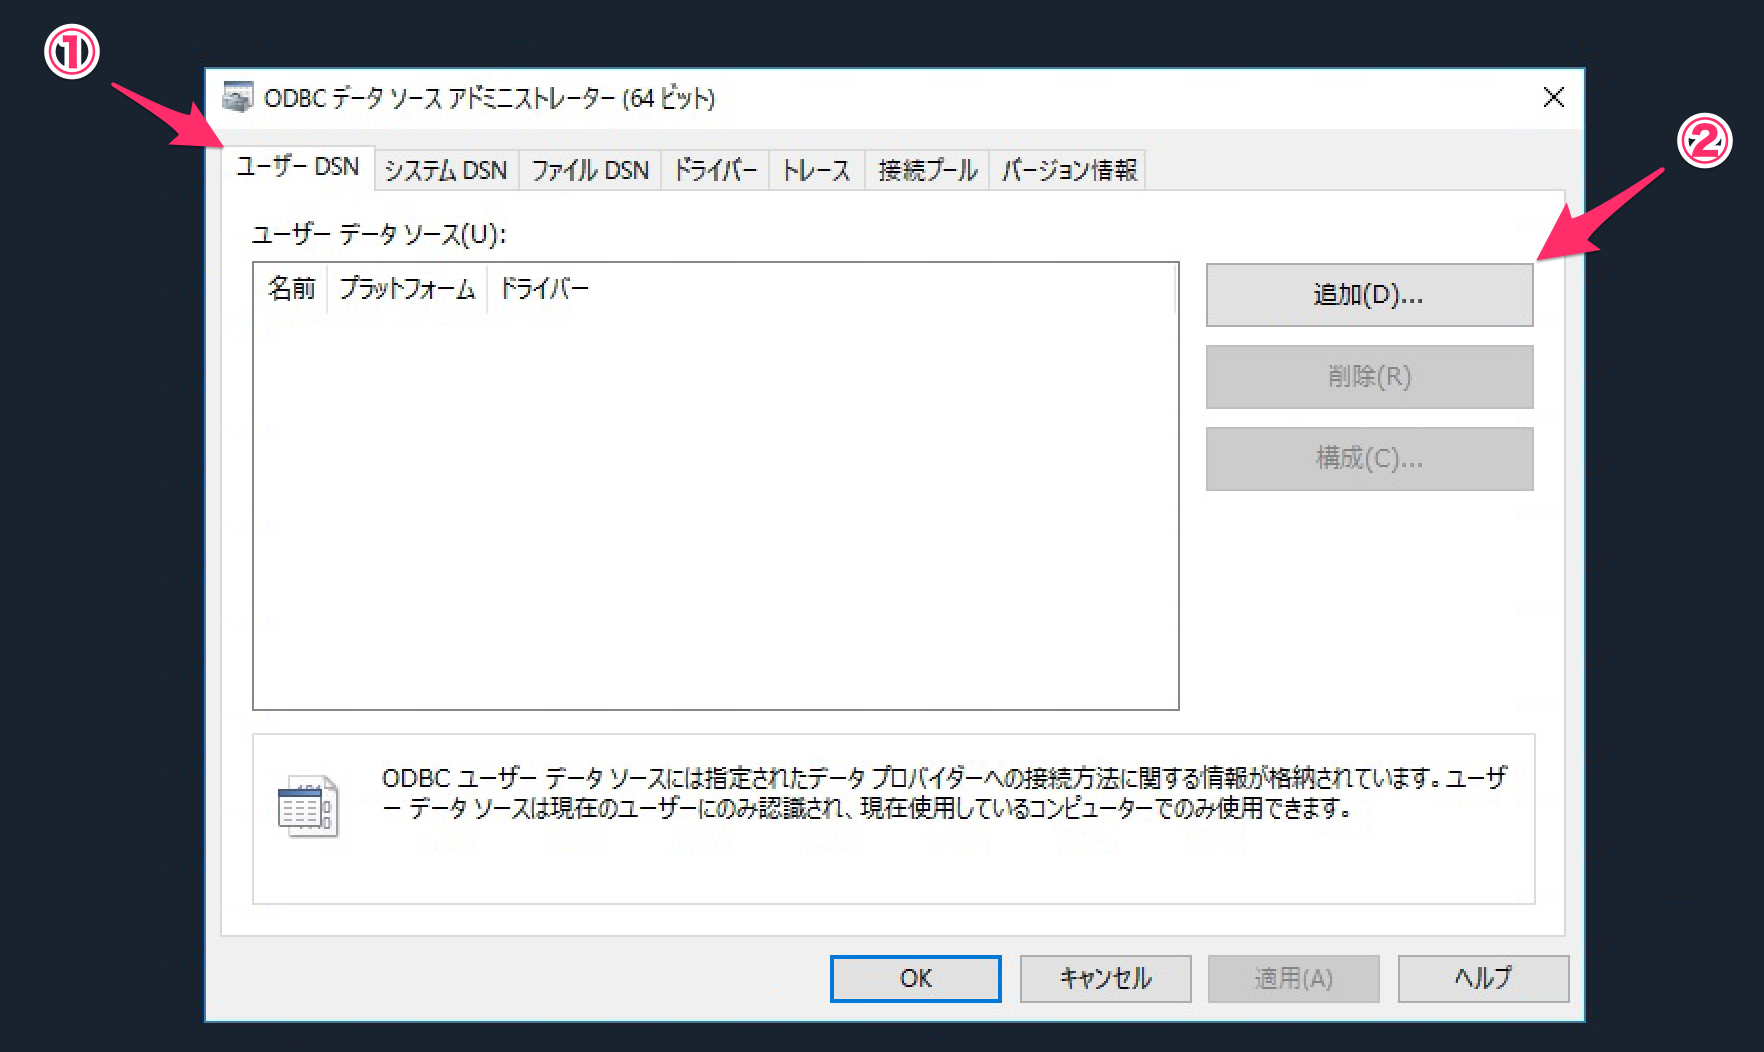Select the ユーザー DSN tab
Screen dimensions: 1764x1052
tap(298, 167)
